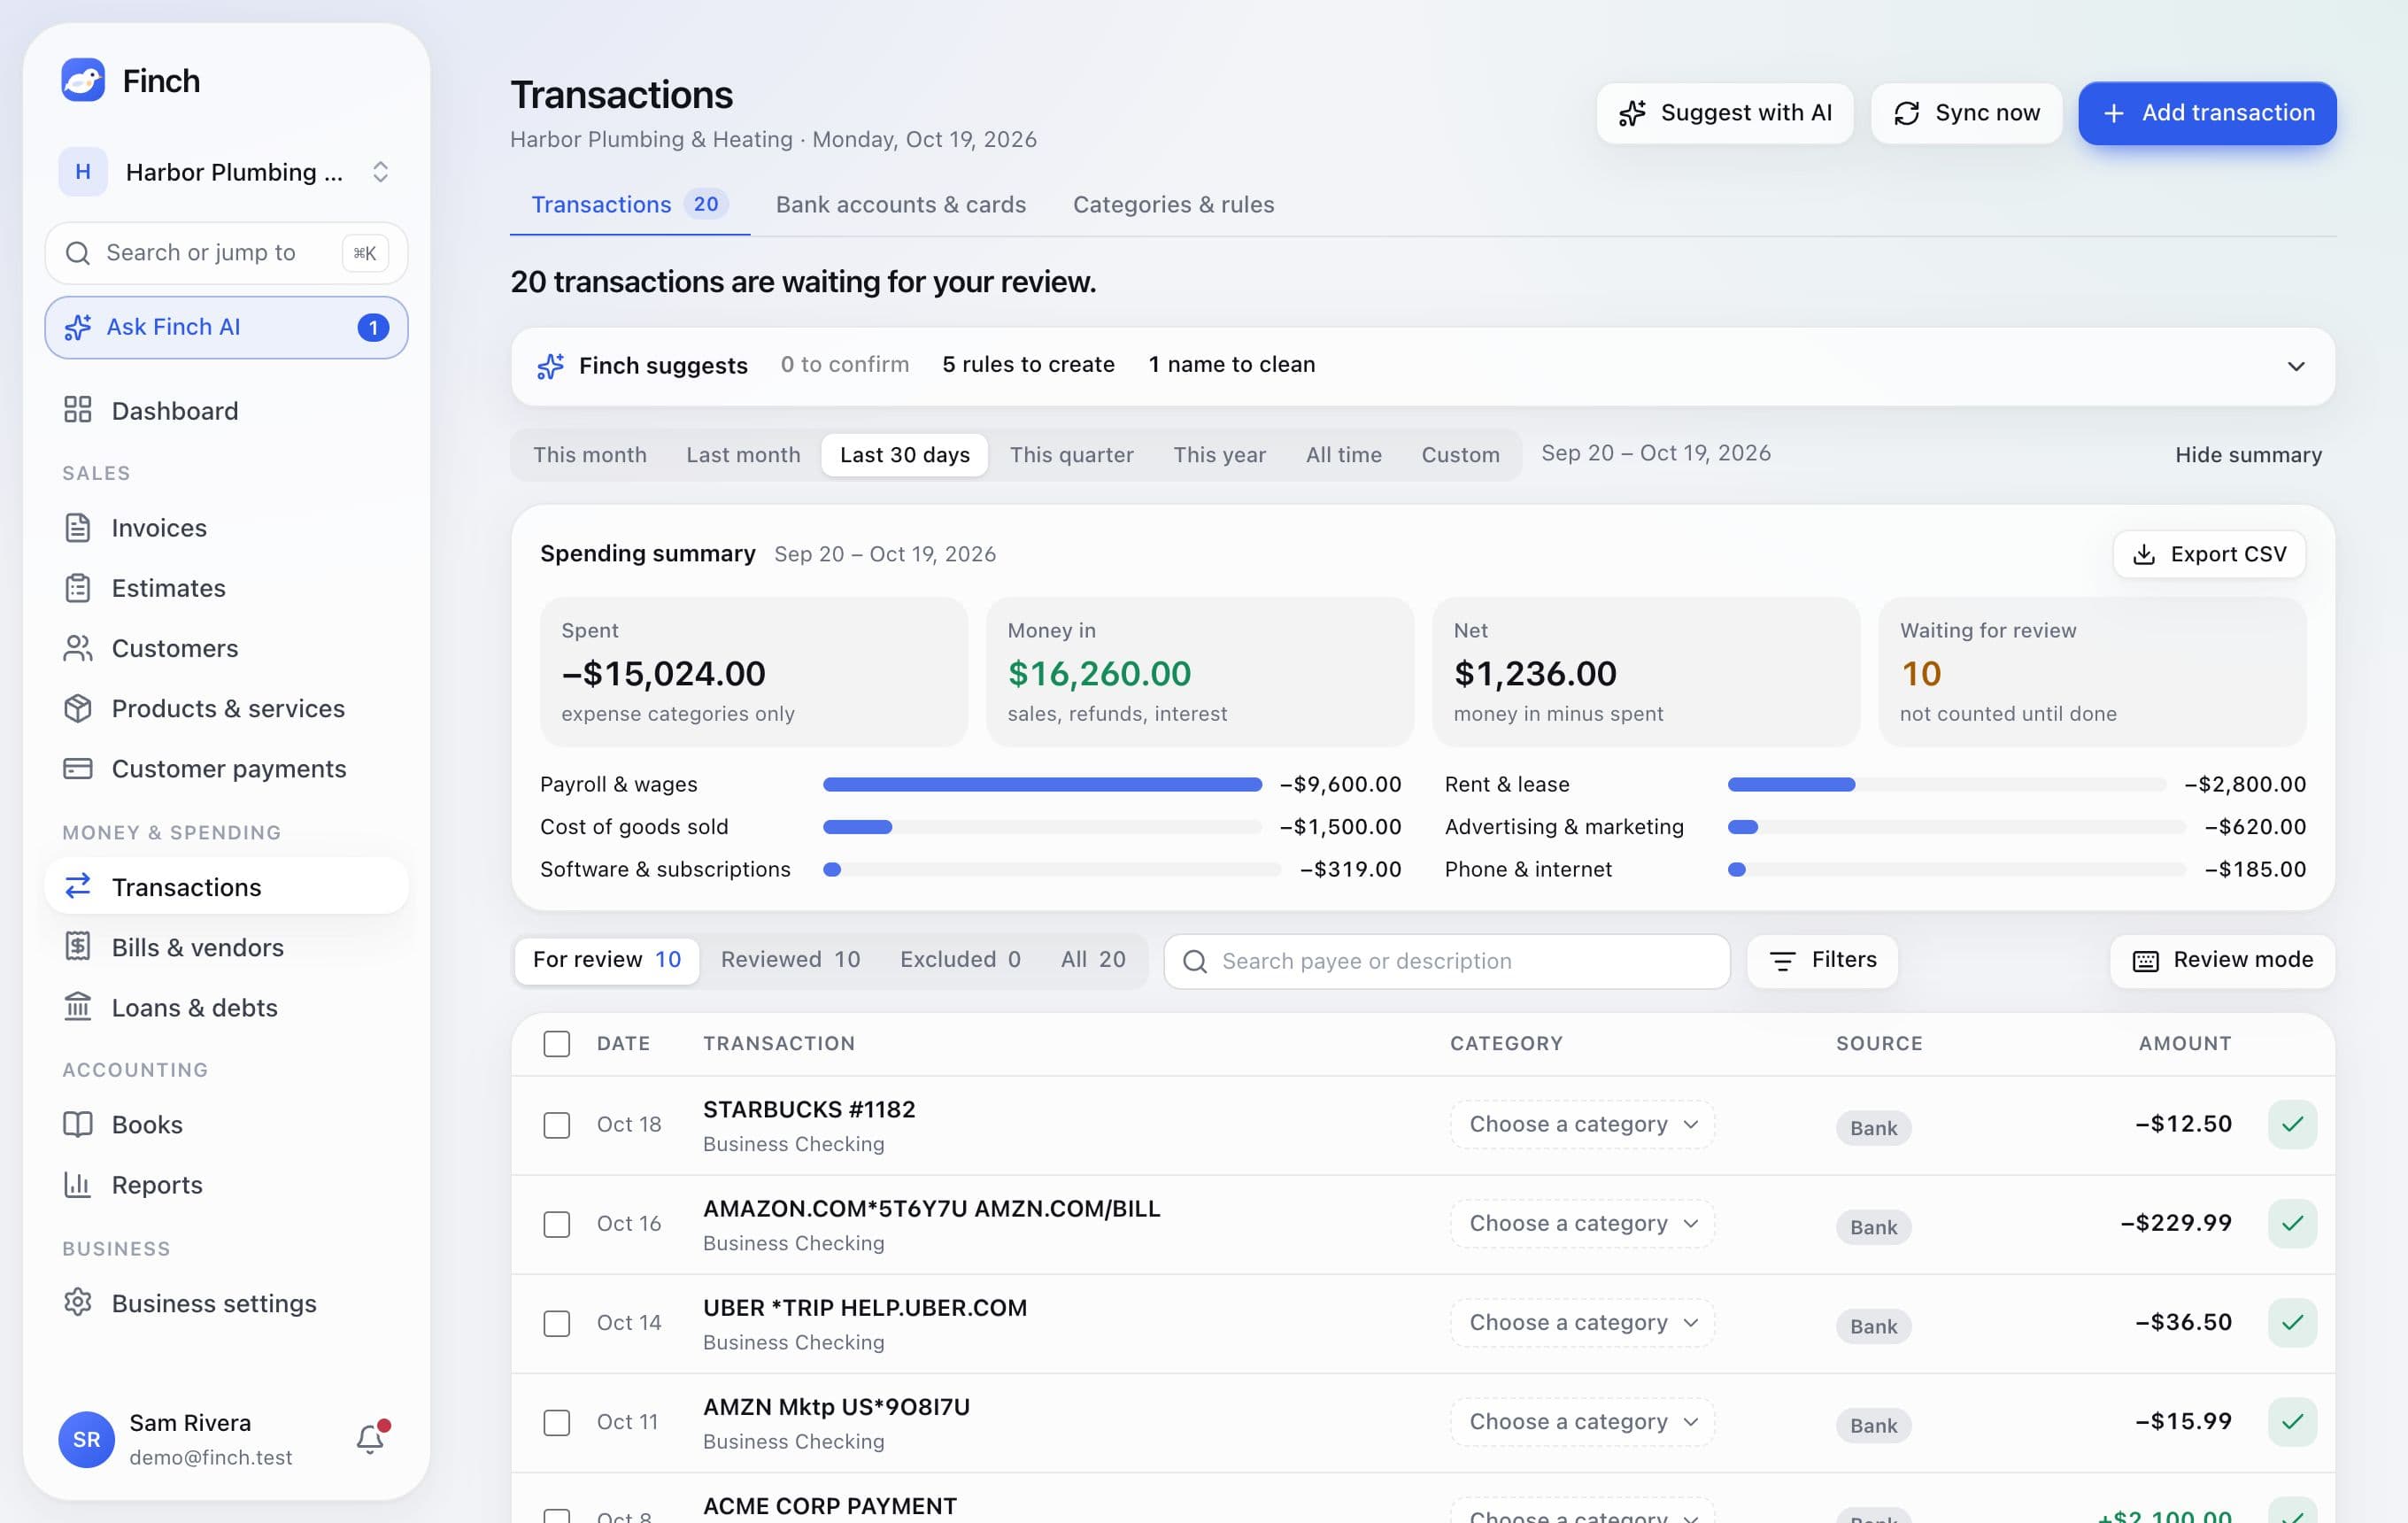Expand the Finch suggests panel chevron
This screenshot has width=2408, height=1523.
(2296, 366)
